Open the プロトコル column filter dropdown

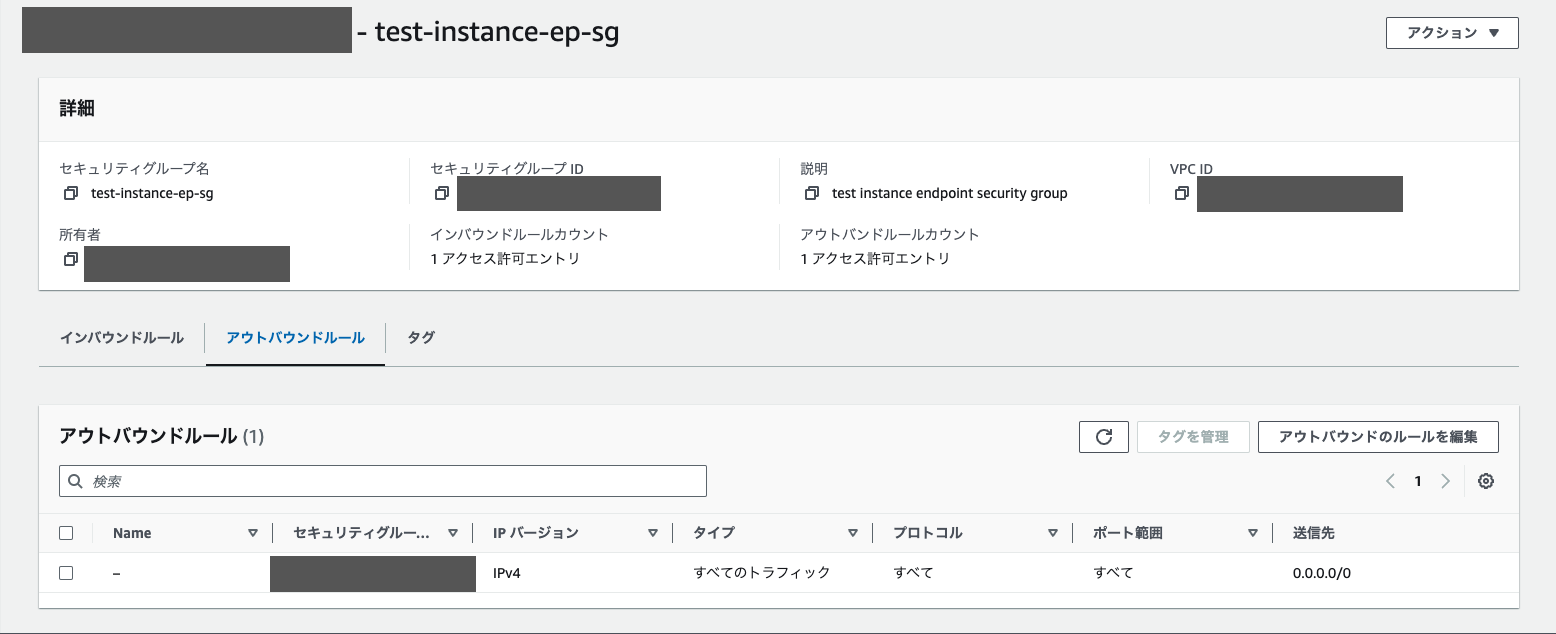click(x=1052, y=532)
